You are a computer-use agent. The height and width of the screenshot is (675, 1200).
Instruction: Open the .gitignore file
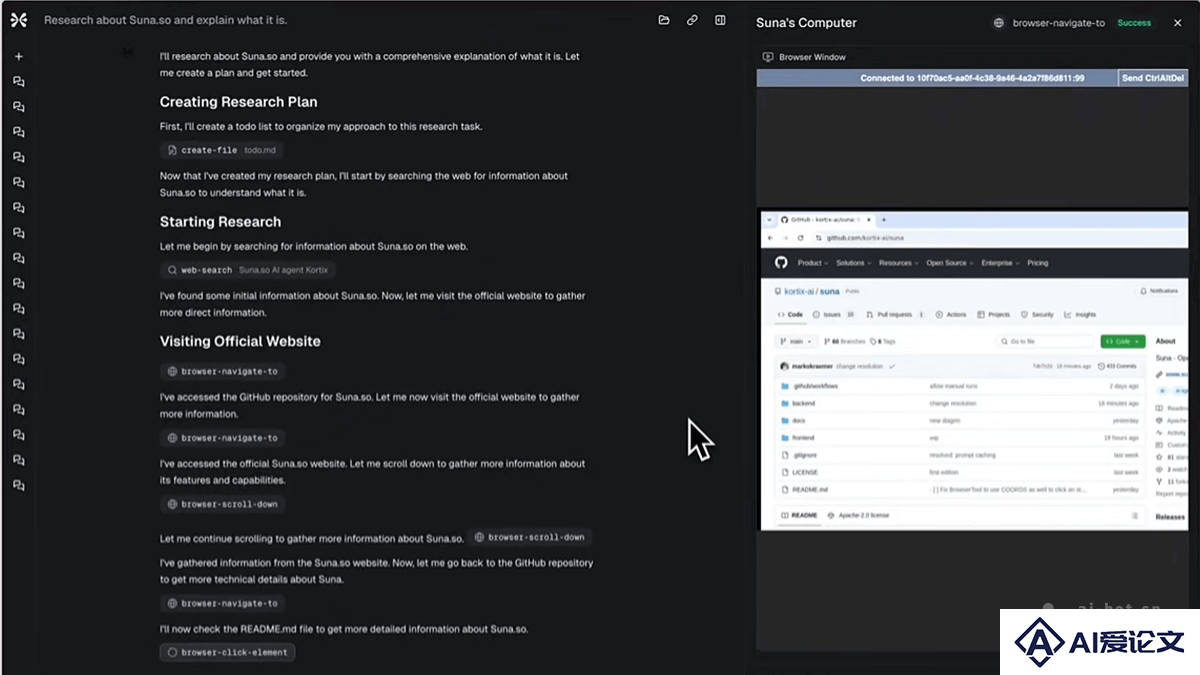[x=804, y=455]
